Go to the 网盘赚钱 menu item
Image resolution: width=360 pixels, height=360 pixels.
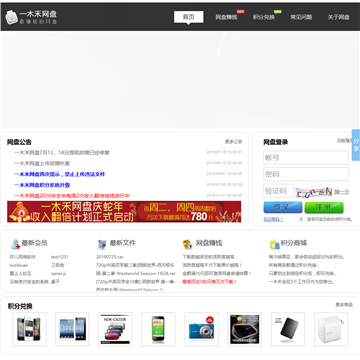[226, 17]
